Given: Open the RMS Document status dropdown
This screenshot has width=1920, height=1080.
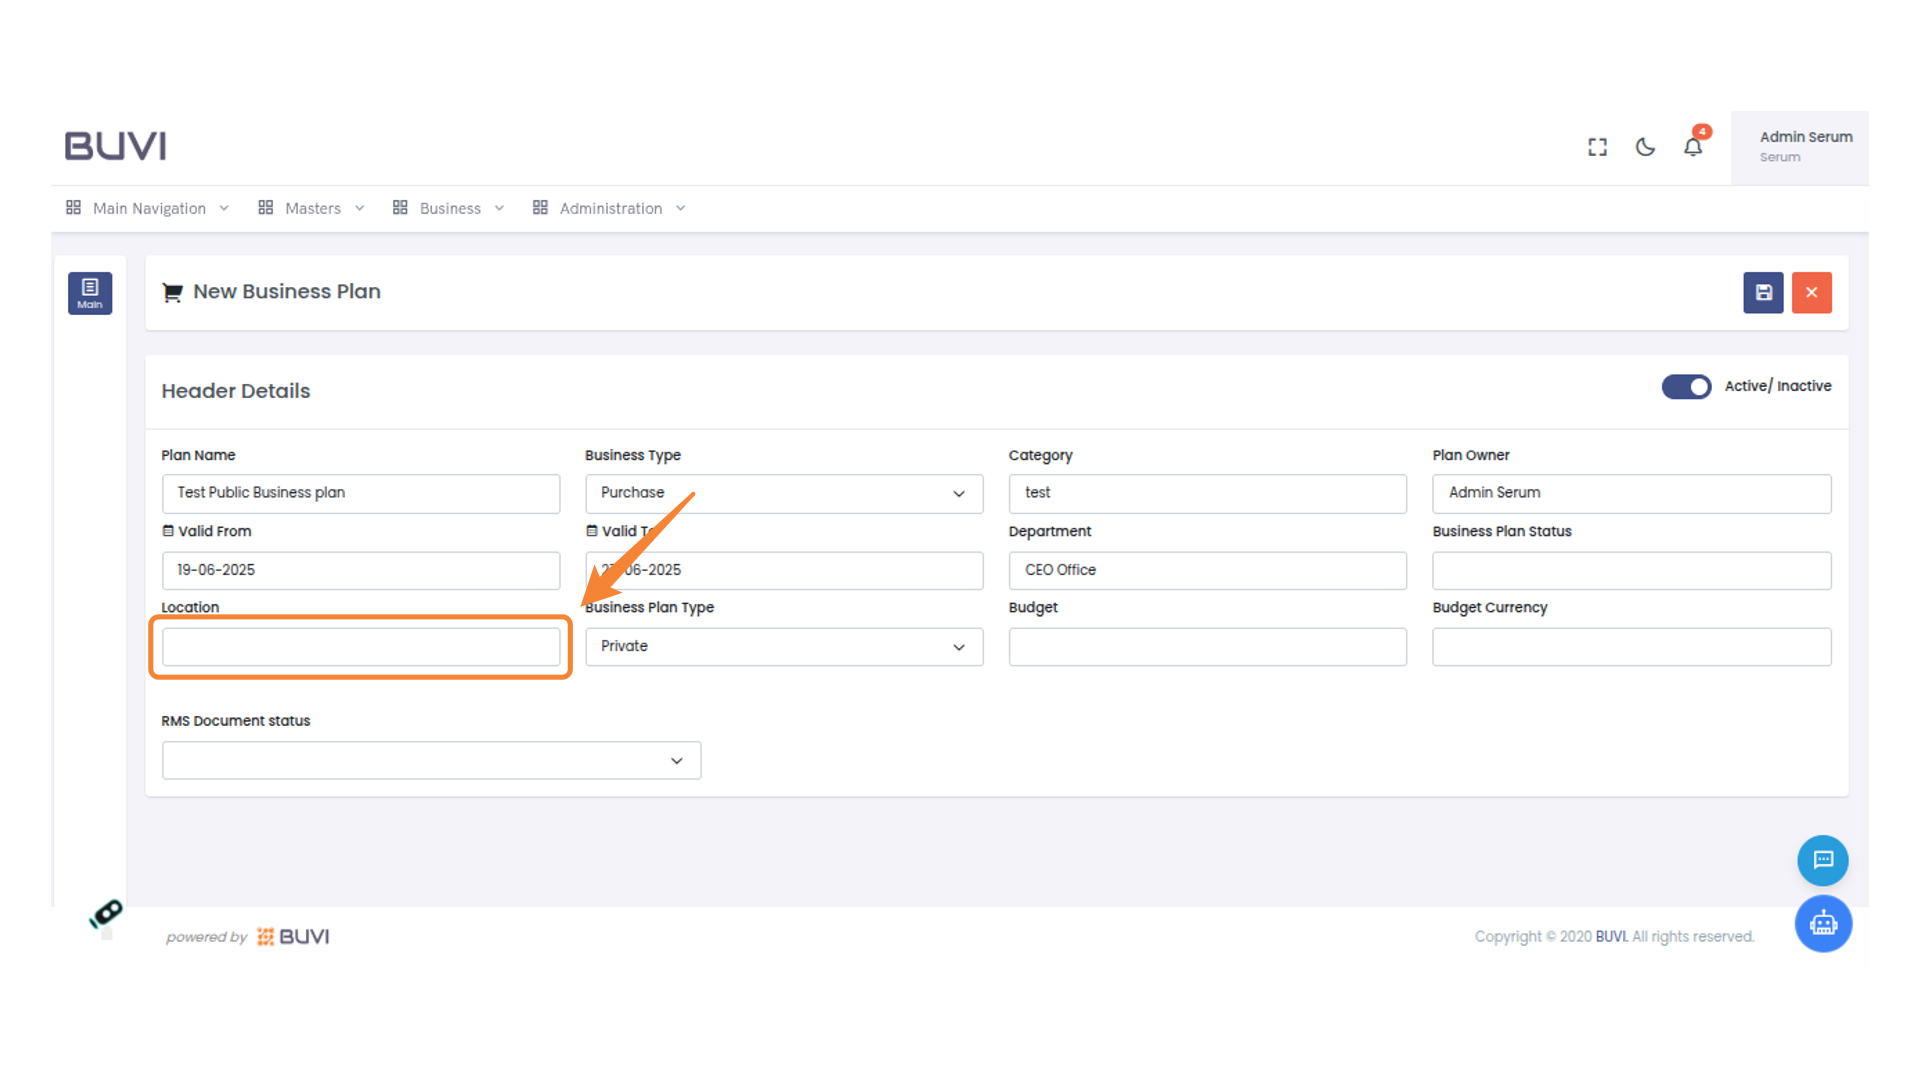Looking at the screenshot, I should 431,761.
